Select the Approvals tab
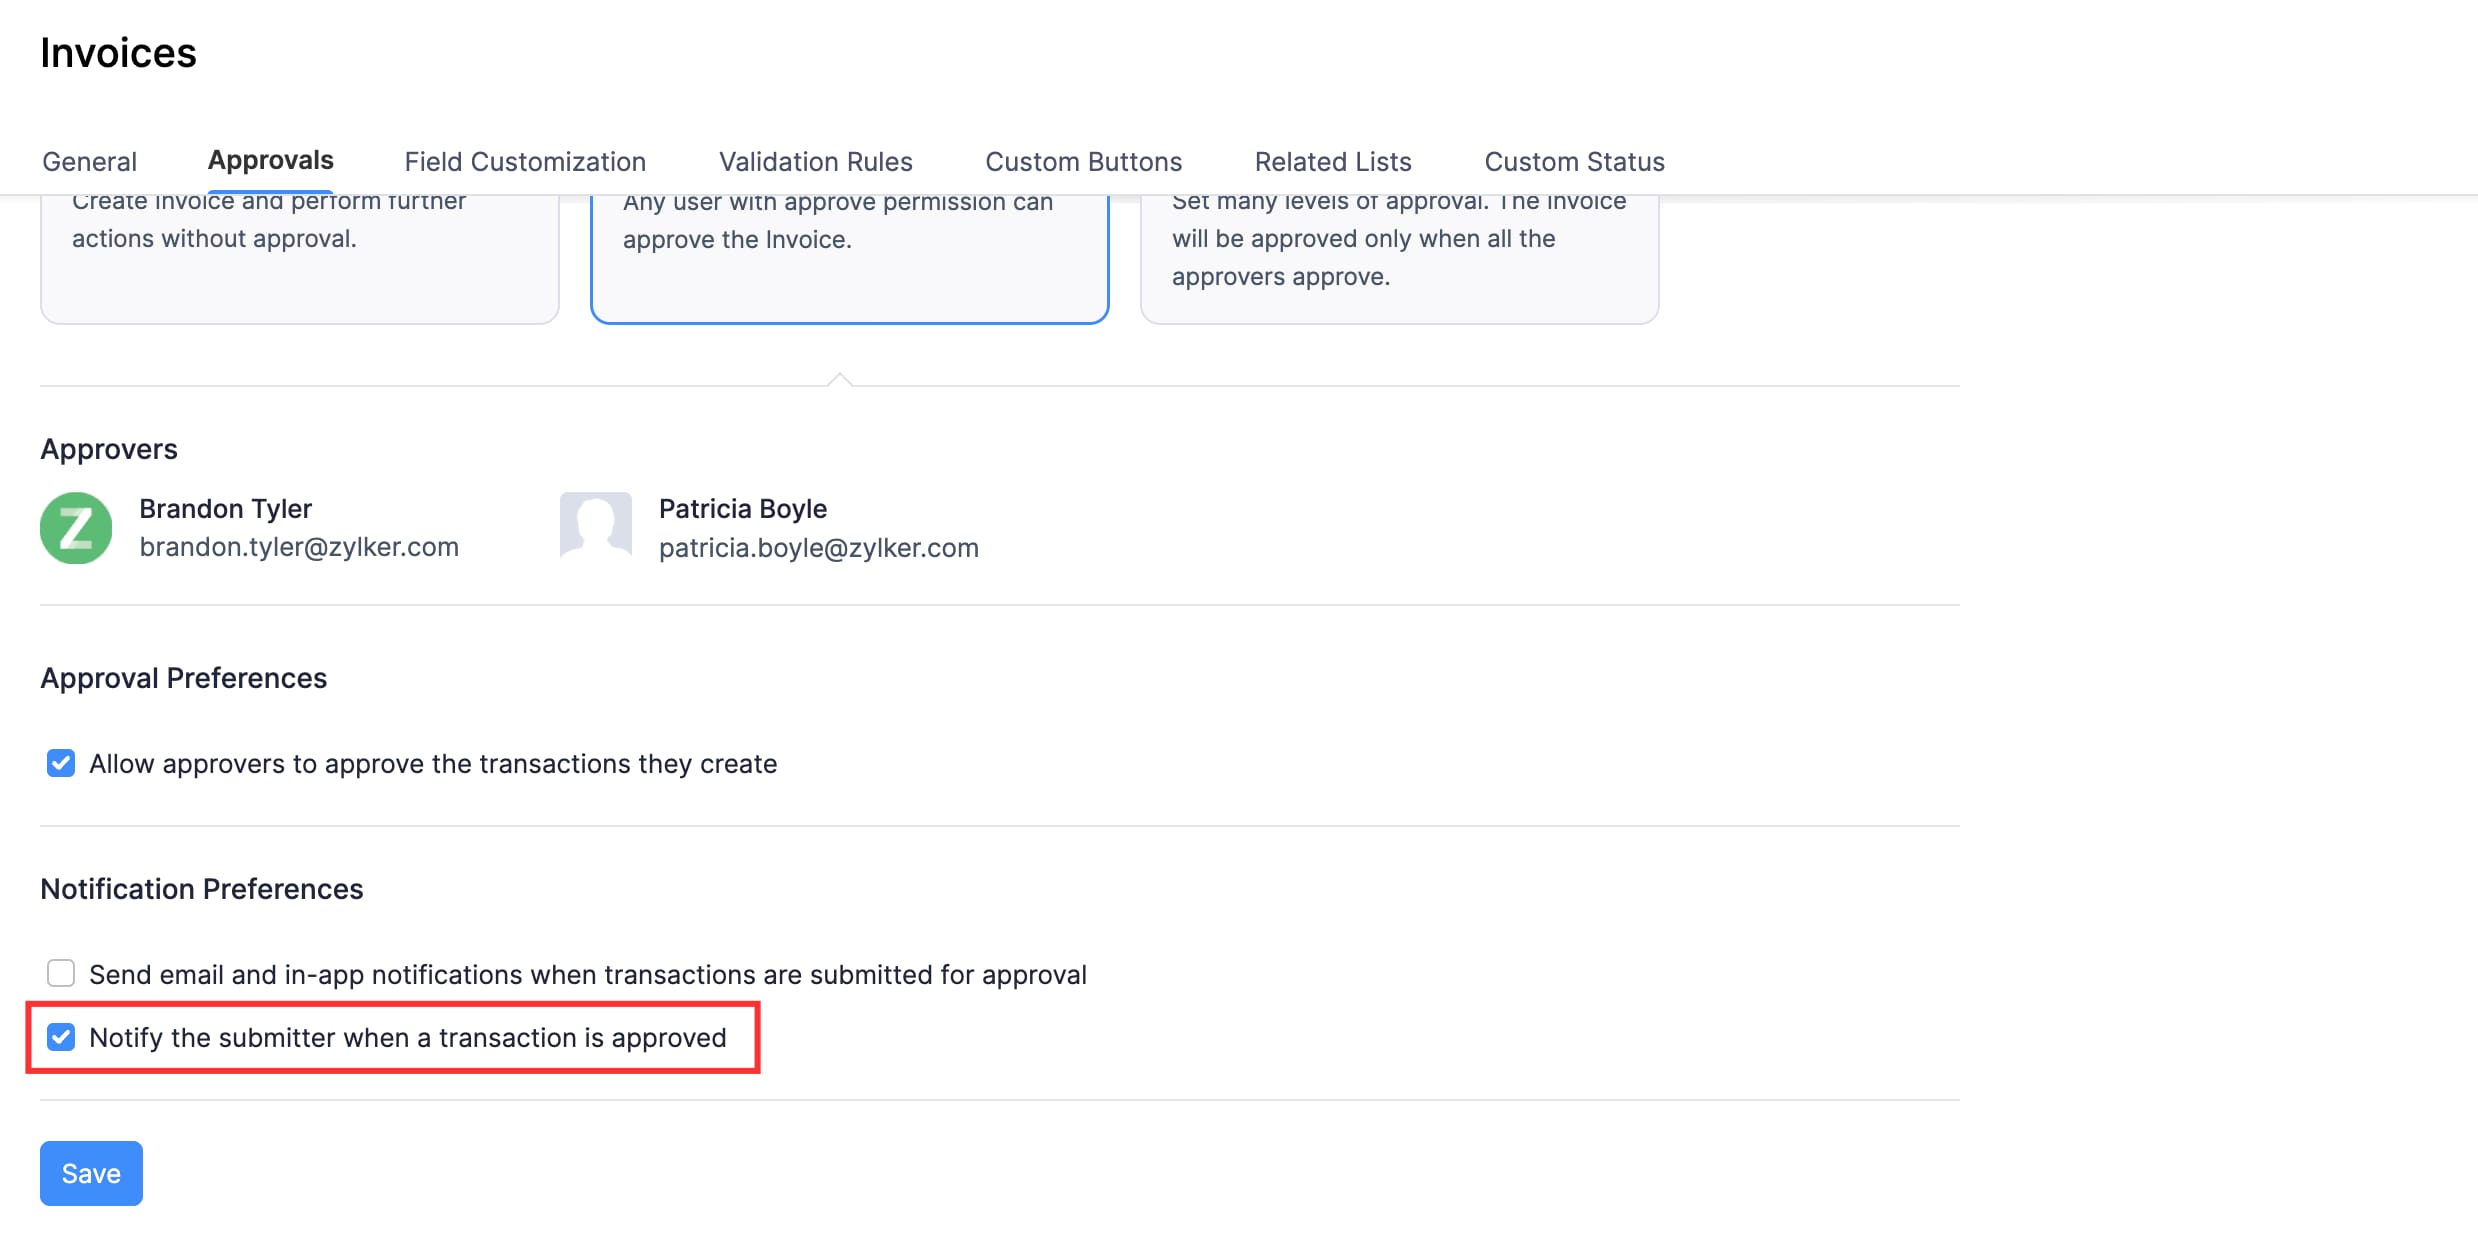2478x1246 pixels. 269,161
